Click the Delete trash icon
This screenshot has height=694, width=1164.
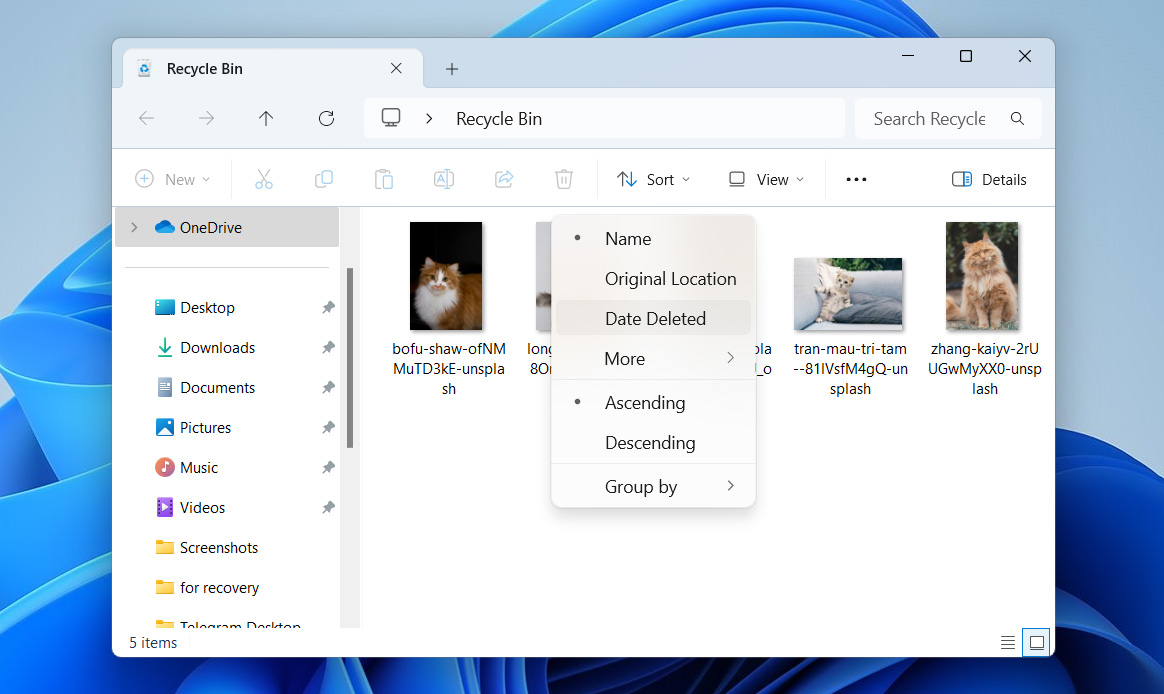[x=564, y=179]
